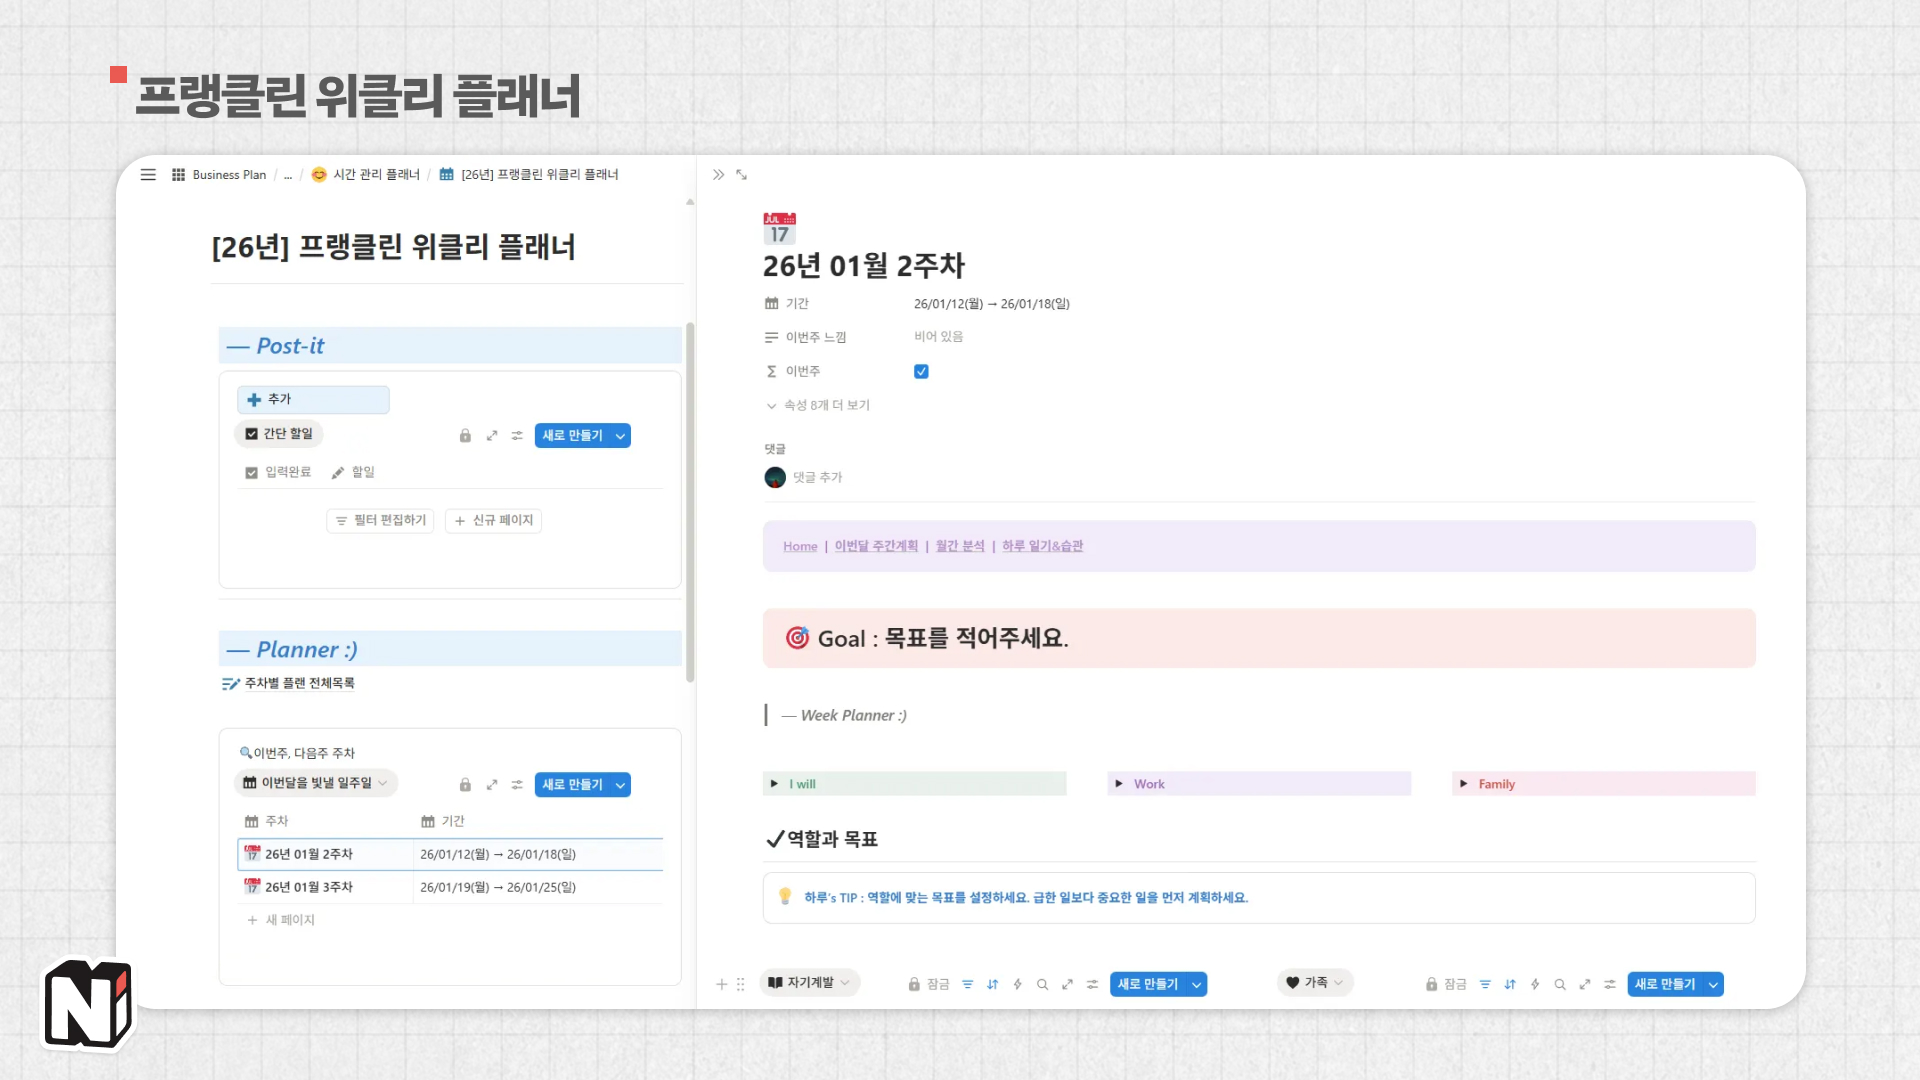Expand 속성 8개 더 보기
1920x1080 pixels.
826,405
